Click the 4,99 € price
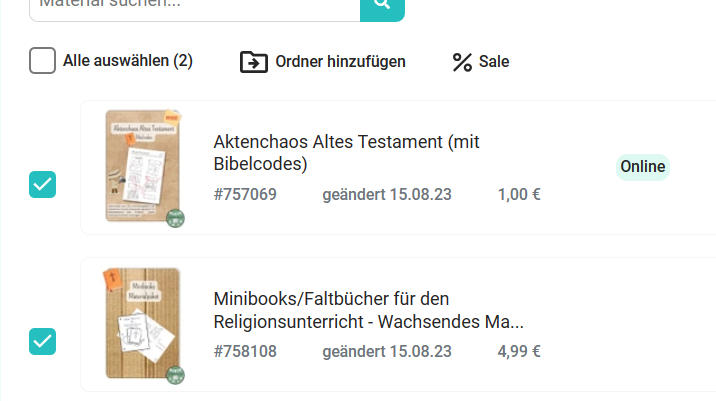This screenshot has height=401, width=716. pyautogui.click(x=519, y=351)
